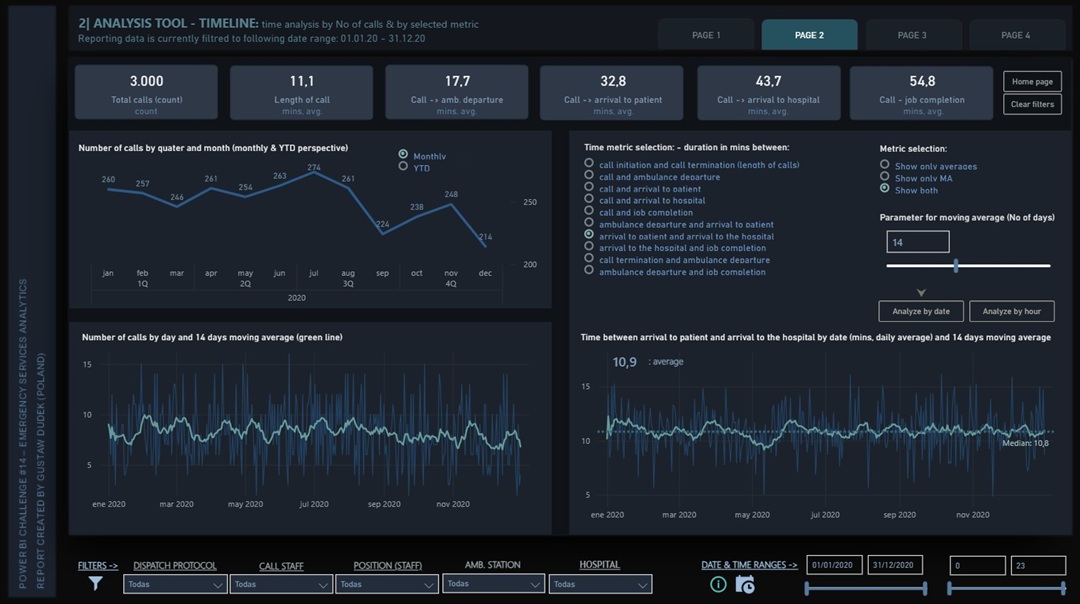Expand the Call Staff dropdown
Image resolution: width=1080 pixels, height=604 pixels.
tap(280, 584)
